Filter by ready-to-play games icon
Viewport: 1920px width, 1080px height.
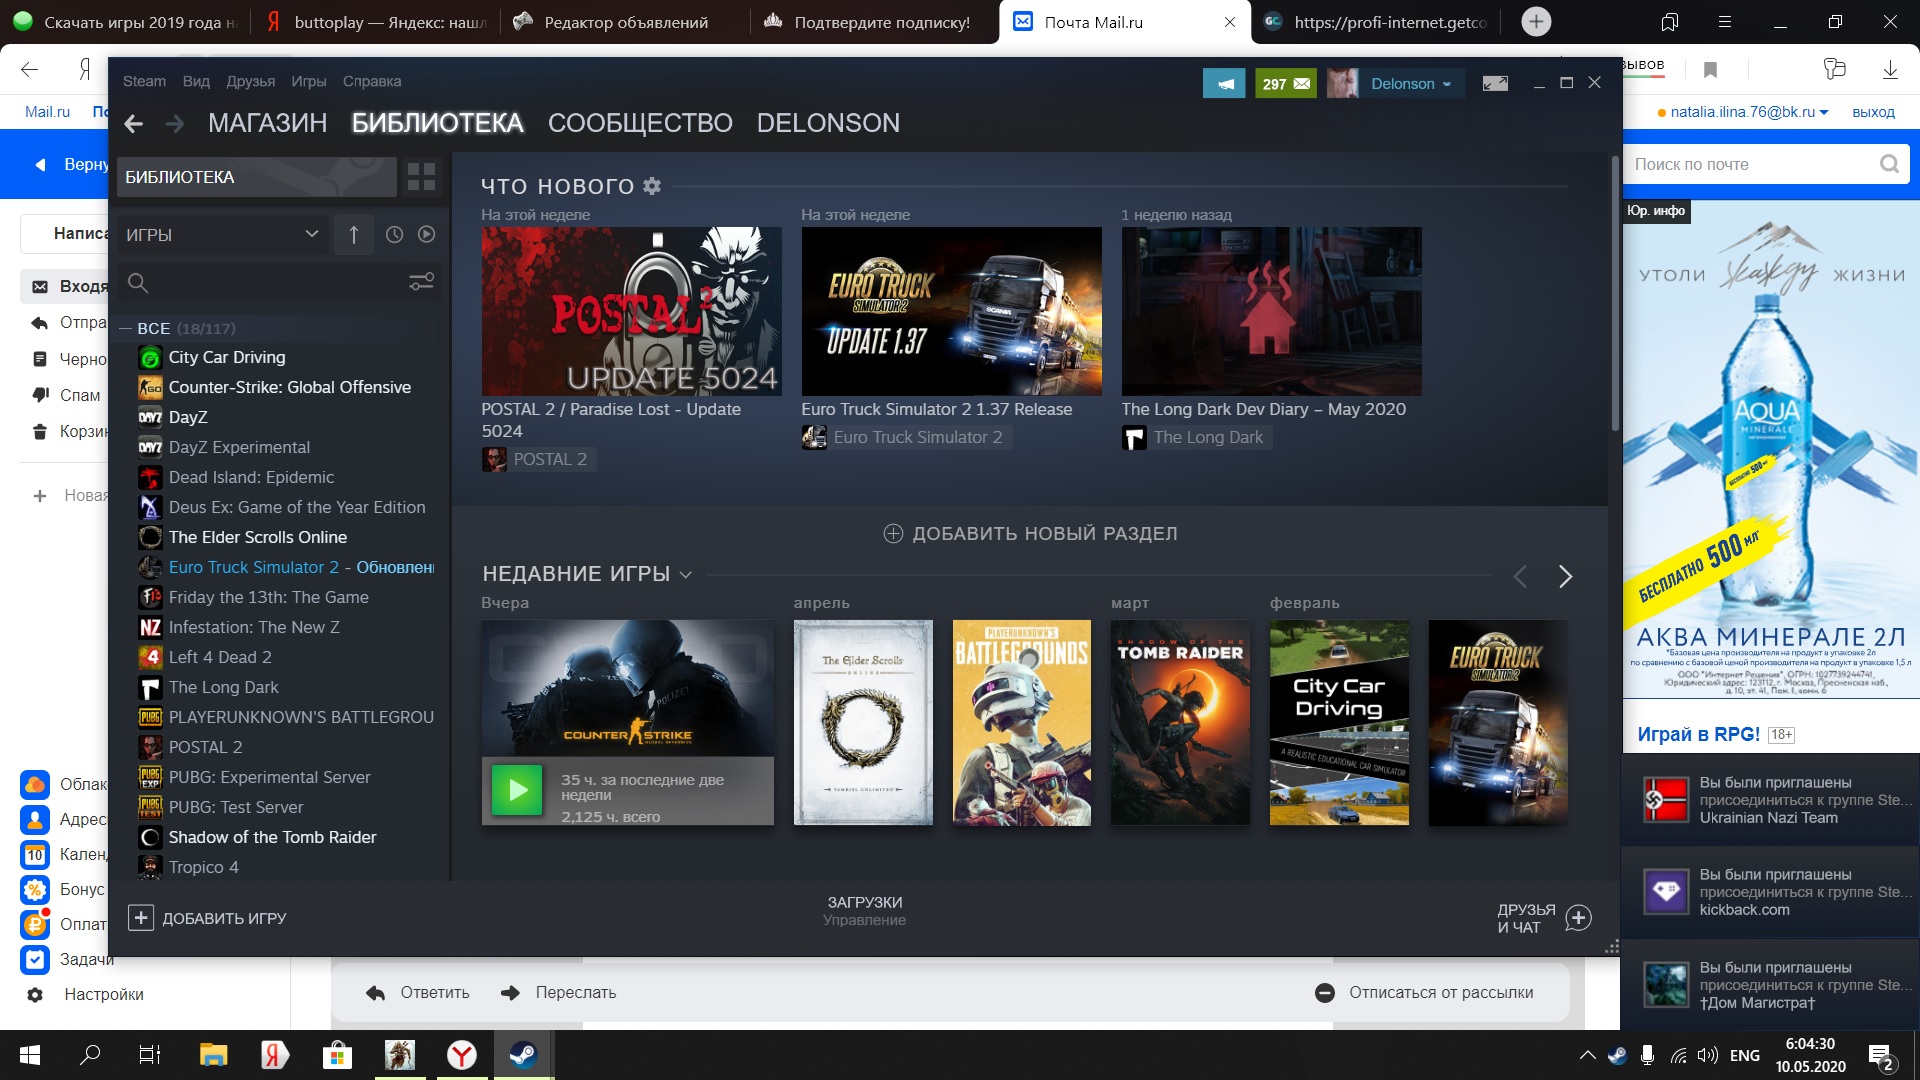[x=427, y=234]
